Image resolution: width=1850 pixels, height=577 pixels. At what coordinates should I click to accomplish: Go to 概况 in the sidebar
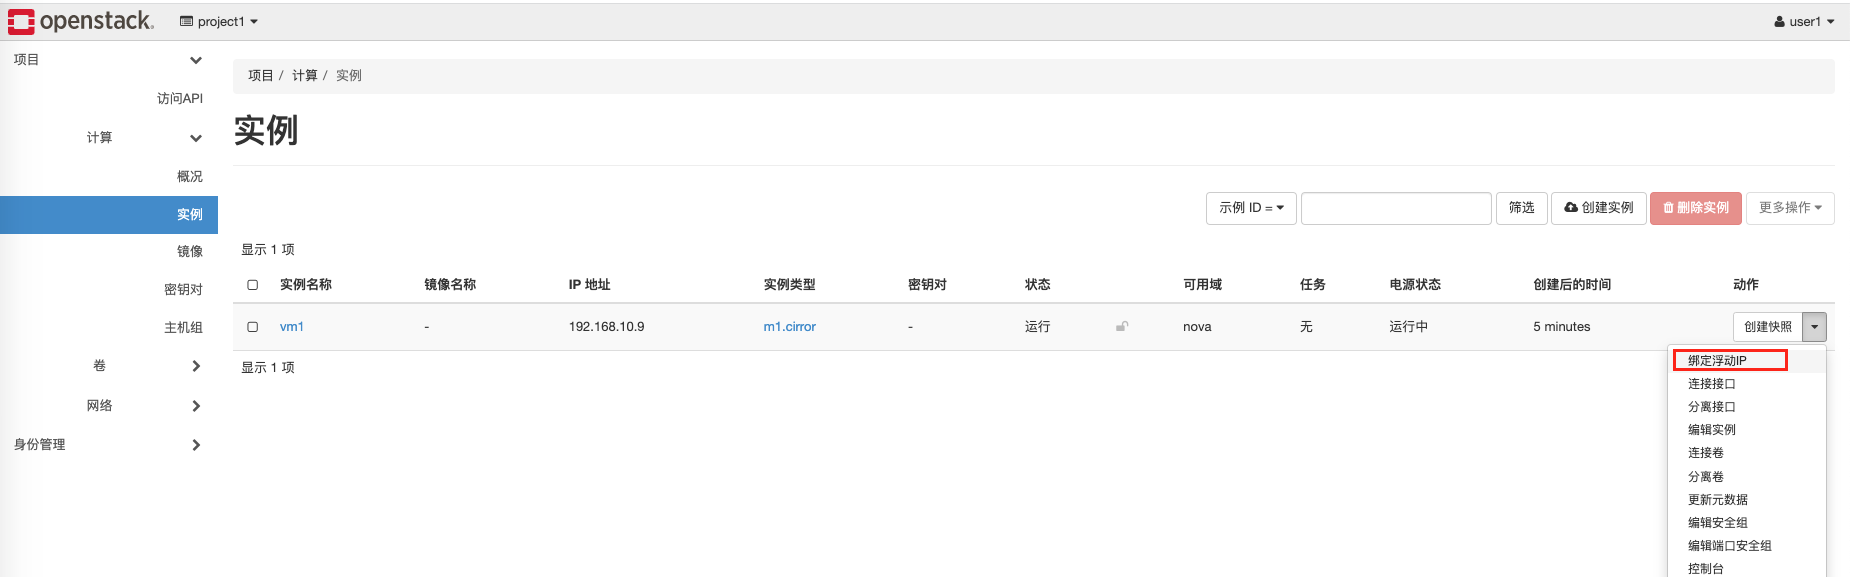click(x=190, y=176)
